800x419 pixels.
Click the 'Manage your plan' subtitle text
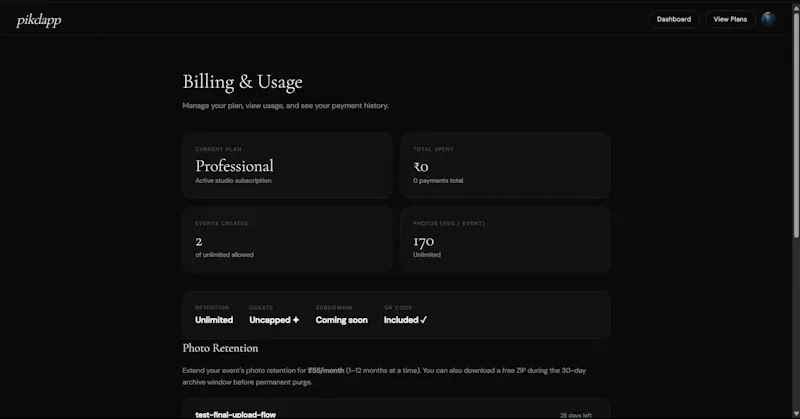(x=286, y=106)
